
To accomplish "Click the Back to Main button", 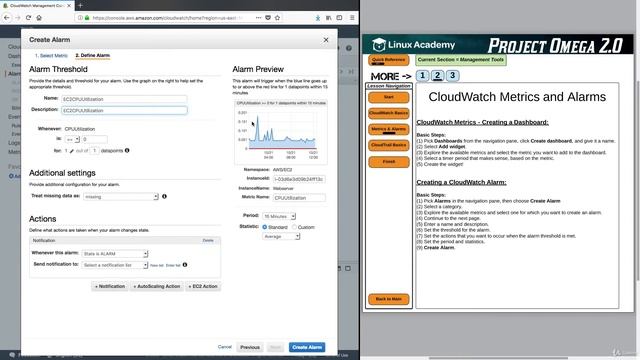I will point(389,299).
